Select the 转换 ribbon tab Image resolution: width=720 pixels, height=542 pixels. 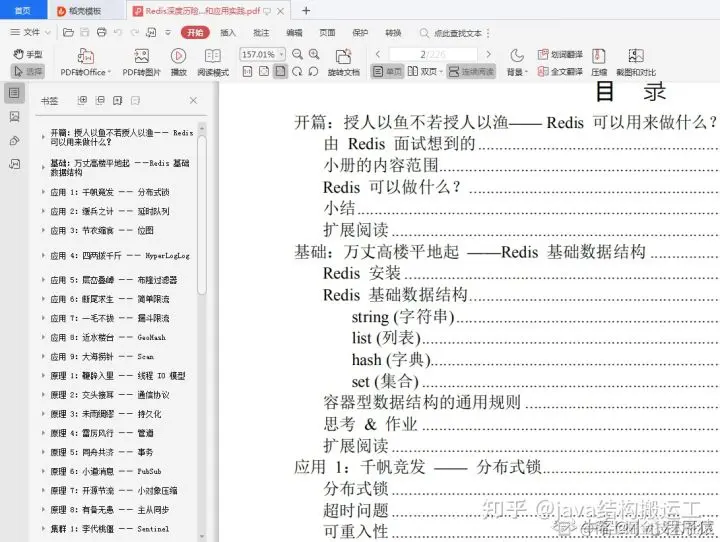tap(393, 33)
